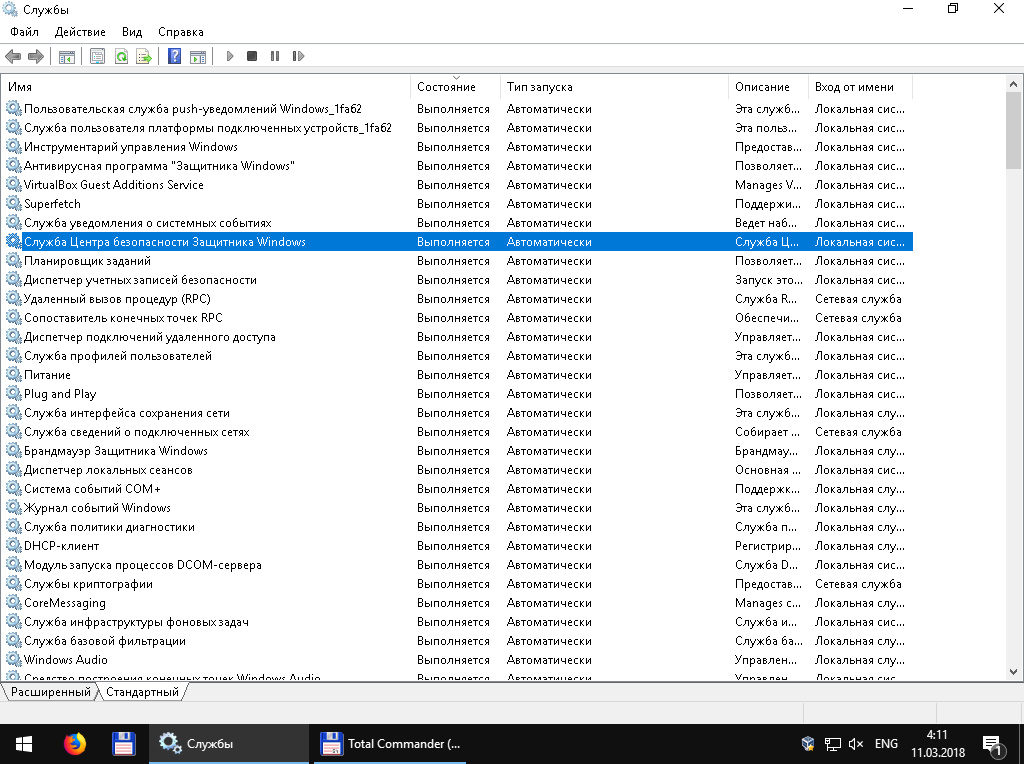Open the Файл menu
This screenshot has height=764, width=1024.
[24, 31]
